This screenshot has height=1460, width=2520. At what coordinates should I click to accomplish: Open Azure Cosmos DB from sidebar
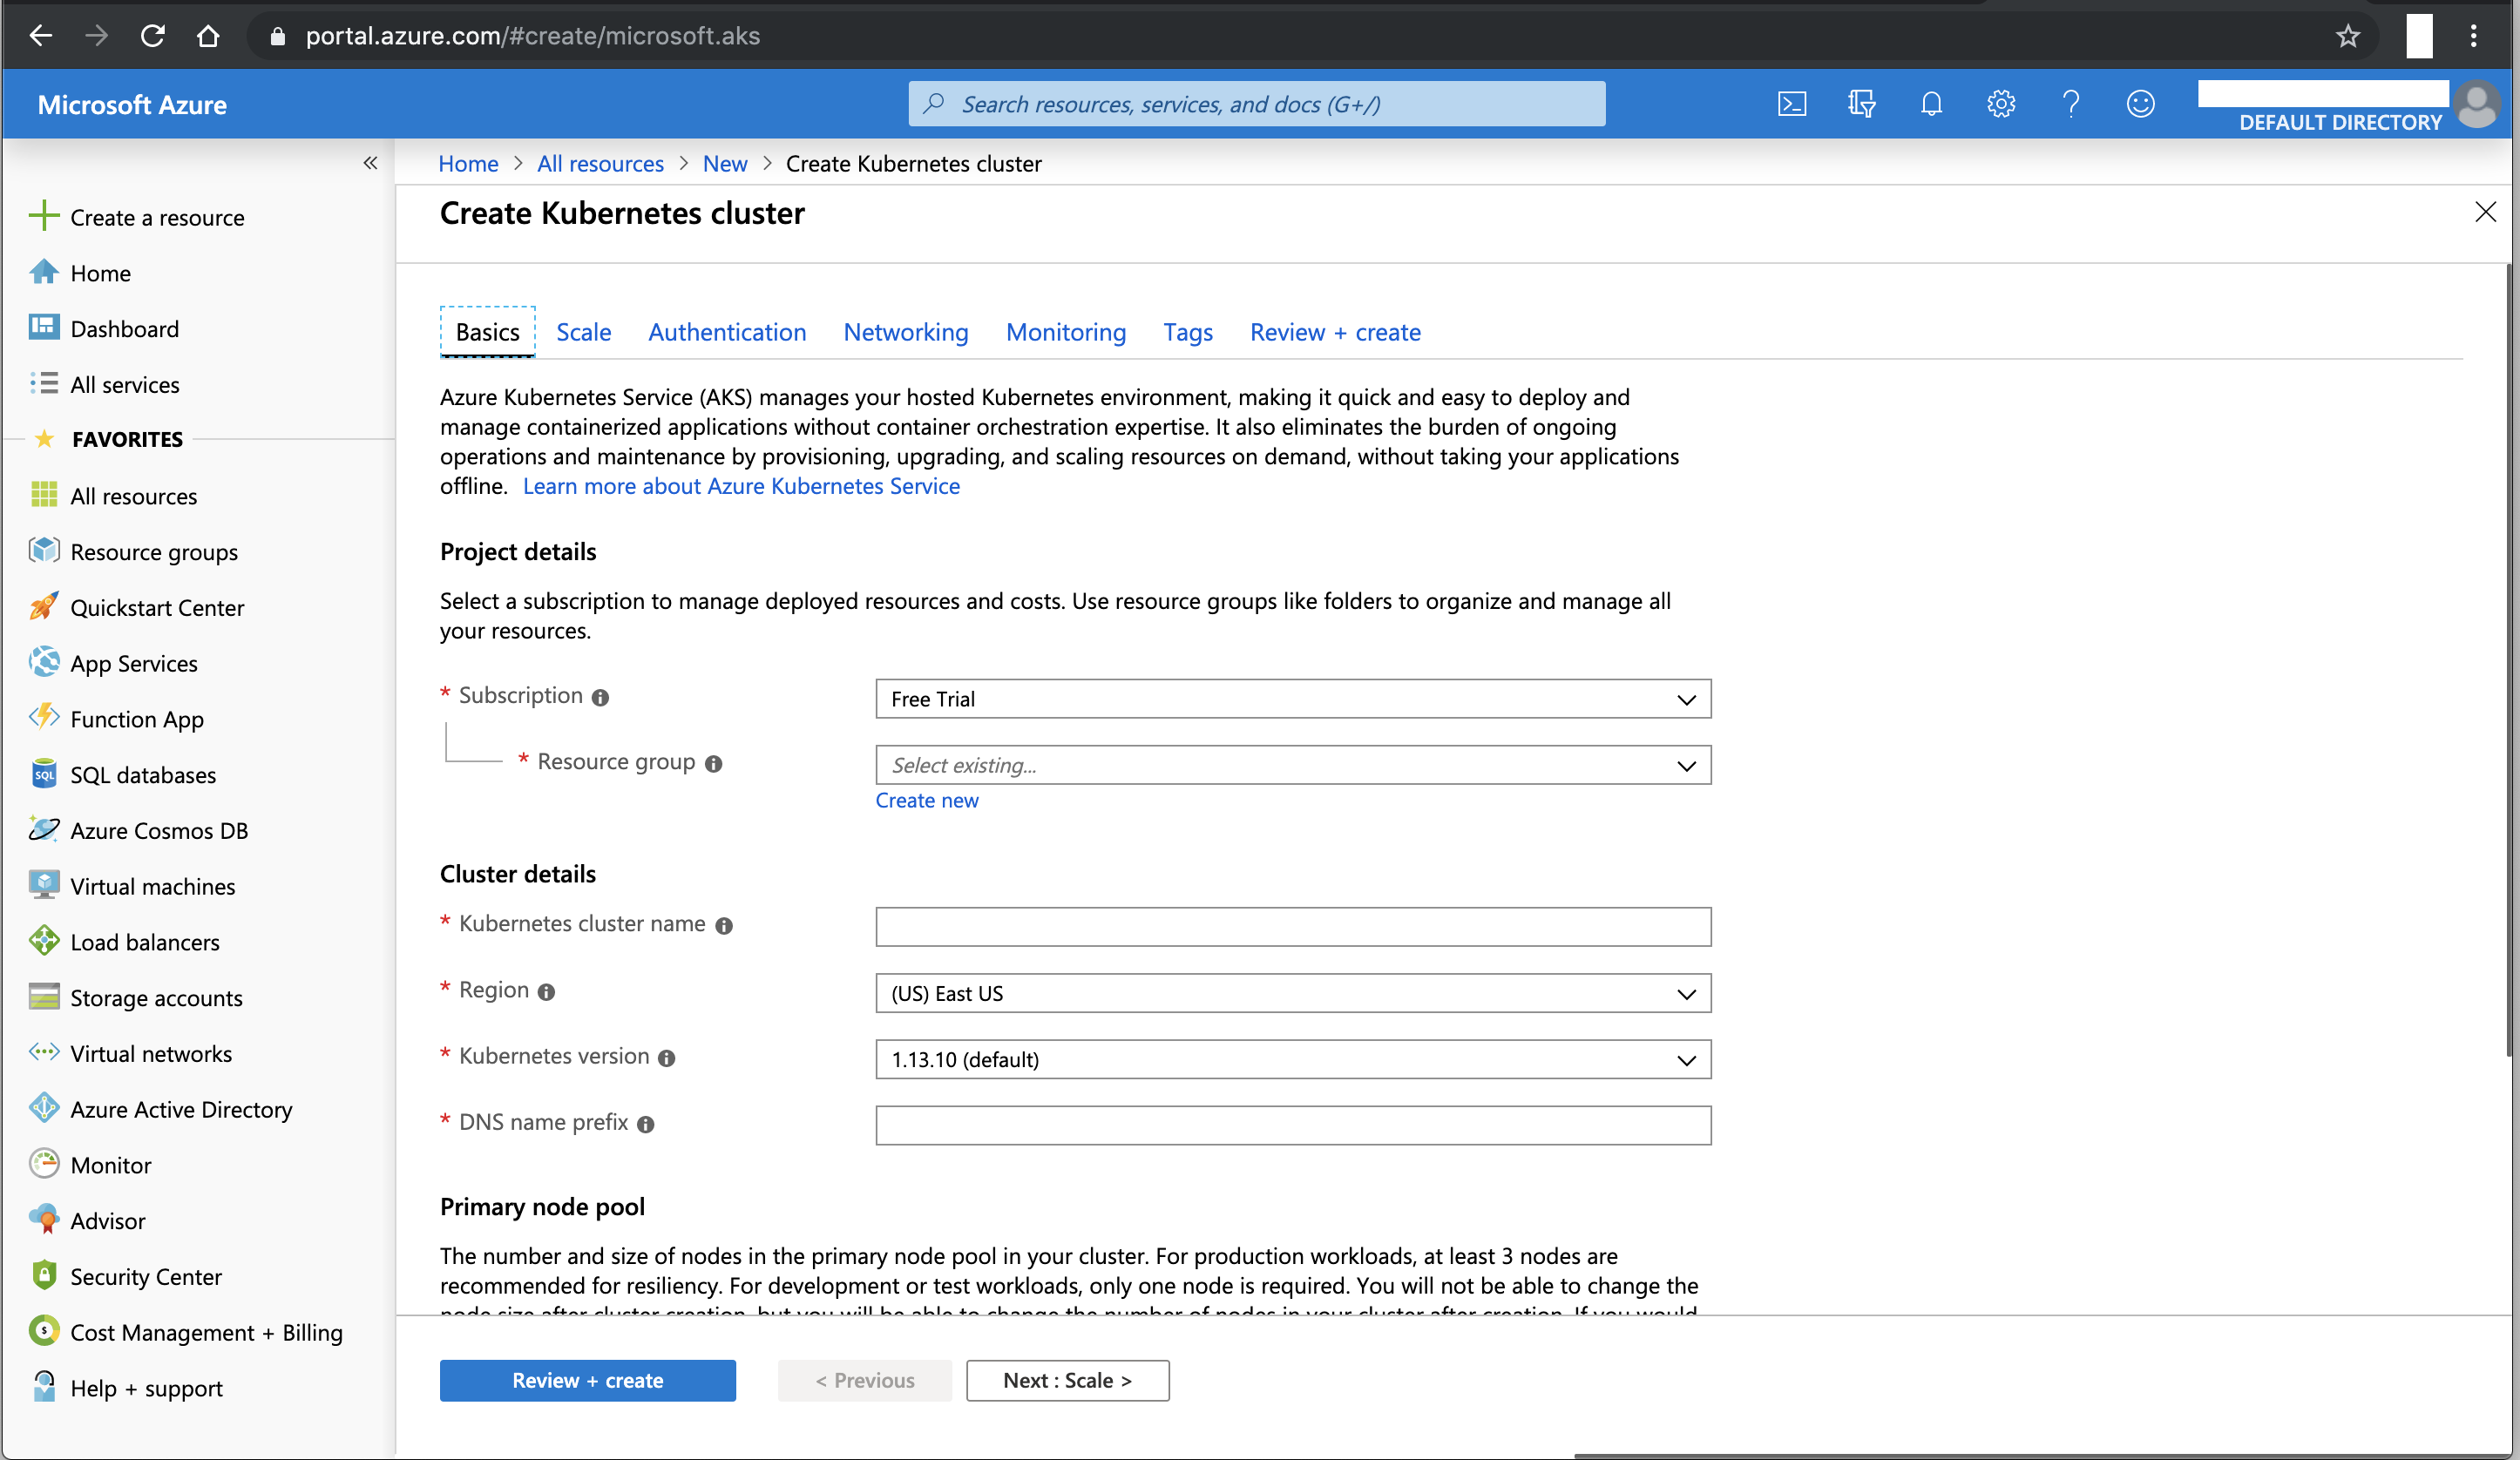[x=160, y=830]
